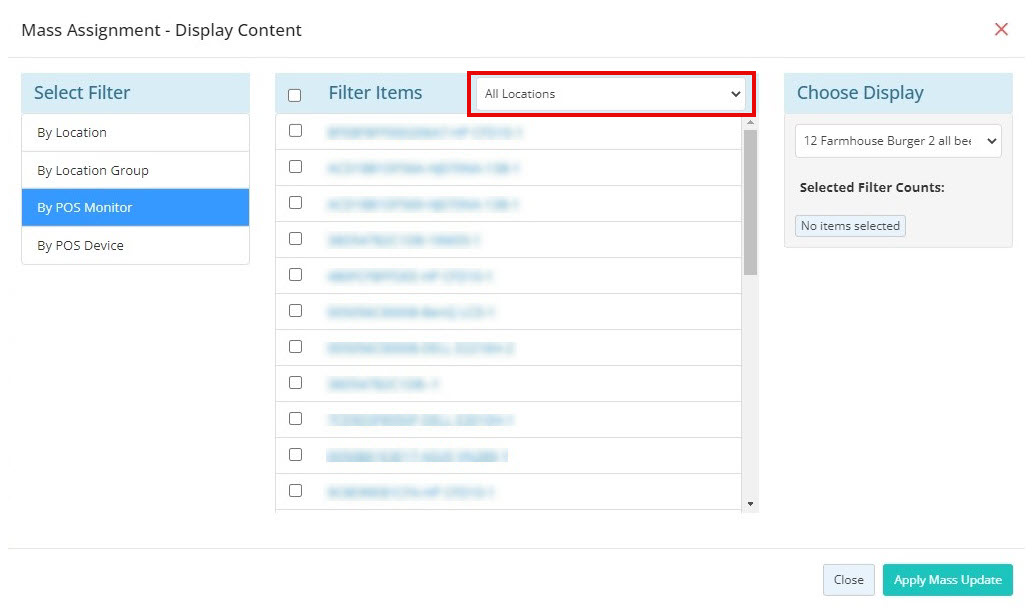The image size is (1035, 612).
Task: Choose the By POS Monitor filter
Action: (x=135, y=207)
